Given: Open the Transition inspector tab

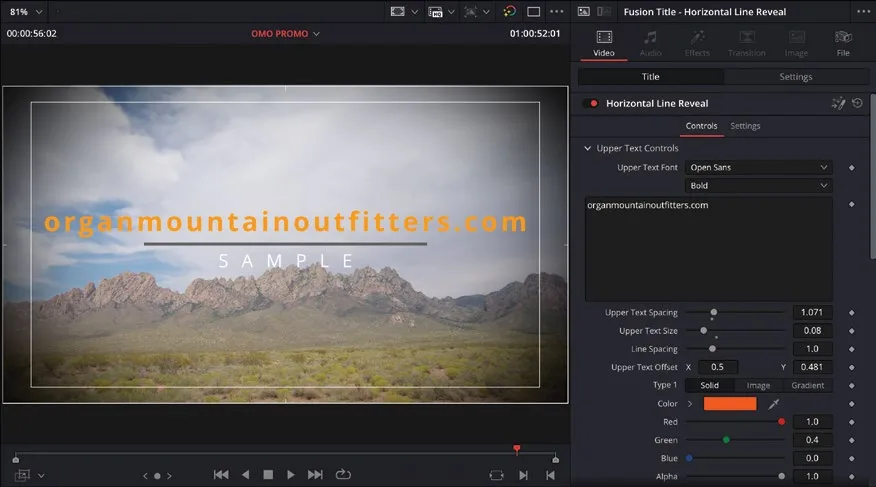Looking at the screenshot, I should pos(746,44).
